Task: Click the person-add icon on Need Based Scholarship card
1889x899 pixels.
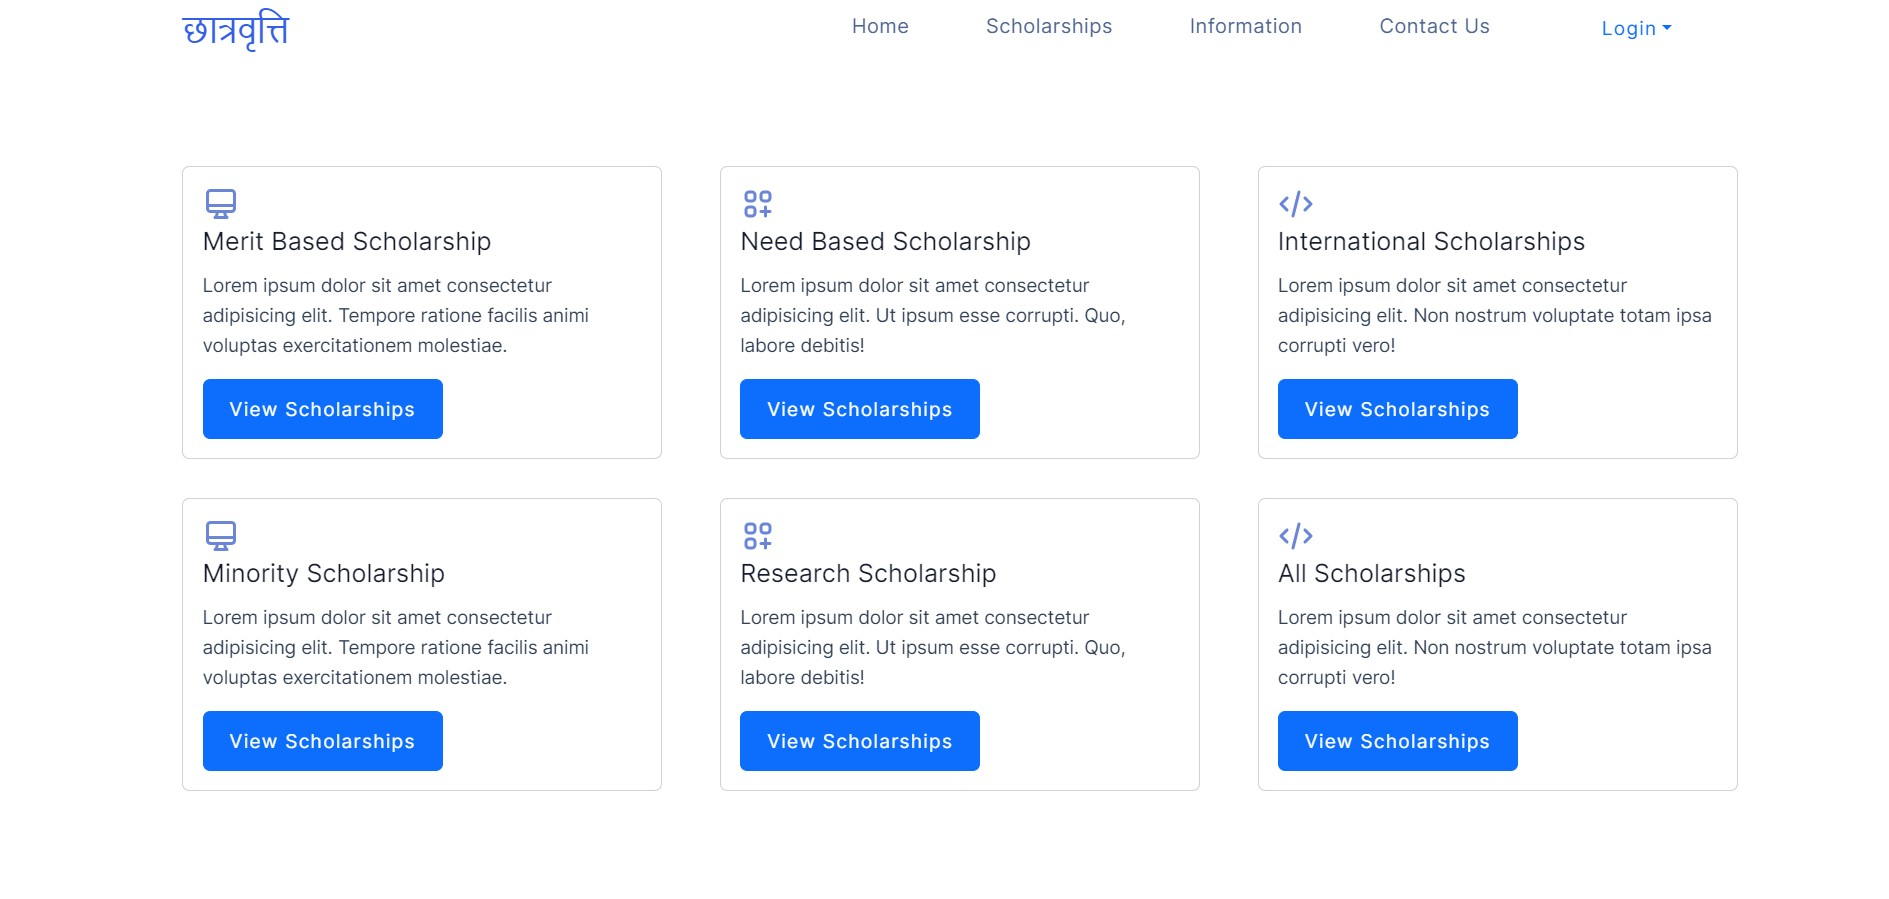Action: tap(757, 203)
